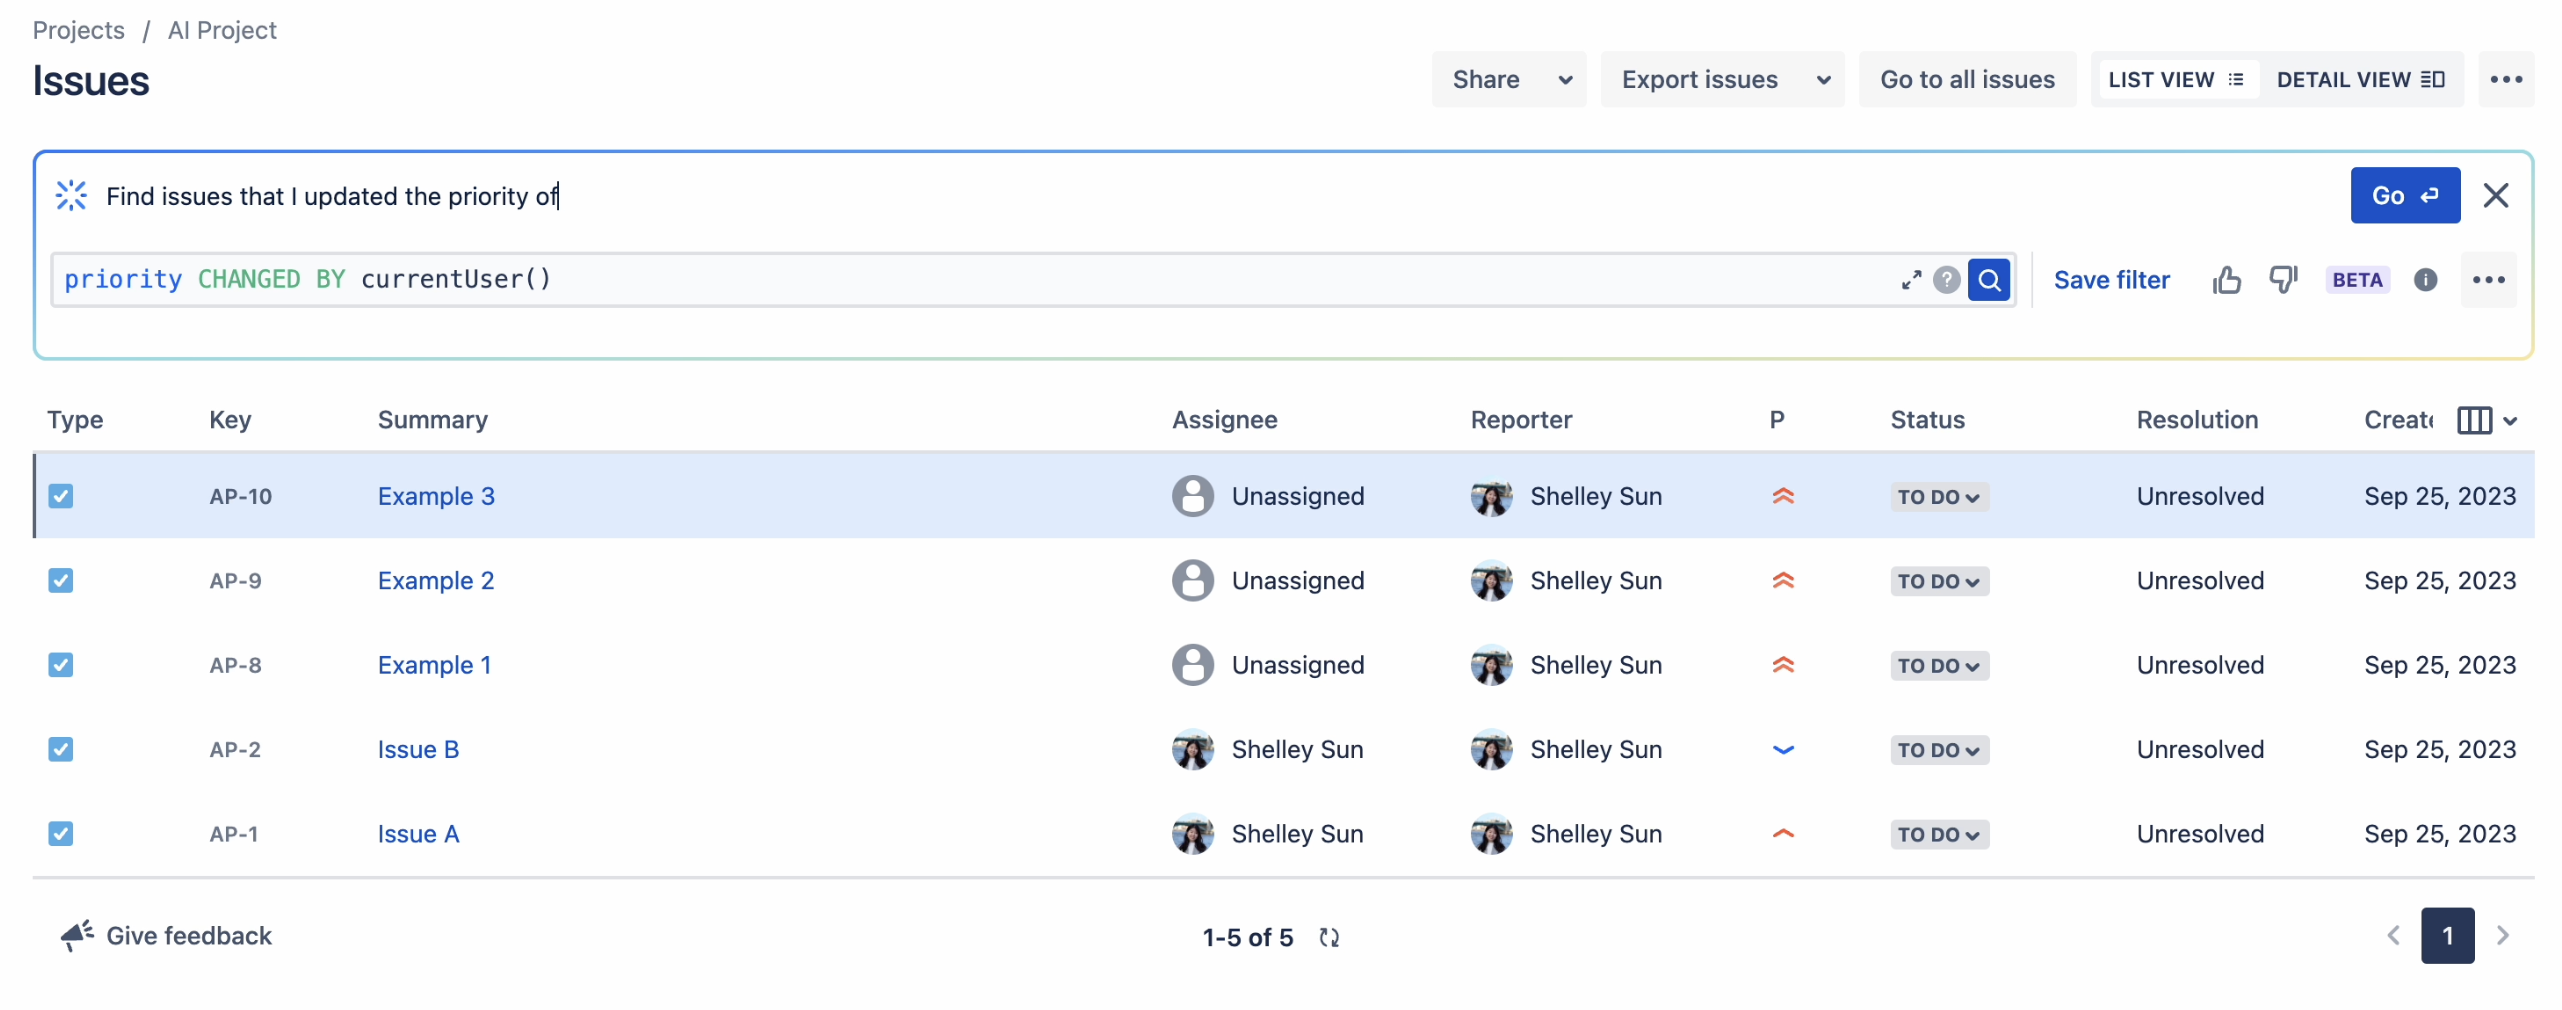Open the Share dropdown

pyautogui.click(x=1508, y=79)
